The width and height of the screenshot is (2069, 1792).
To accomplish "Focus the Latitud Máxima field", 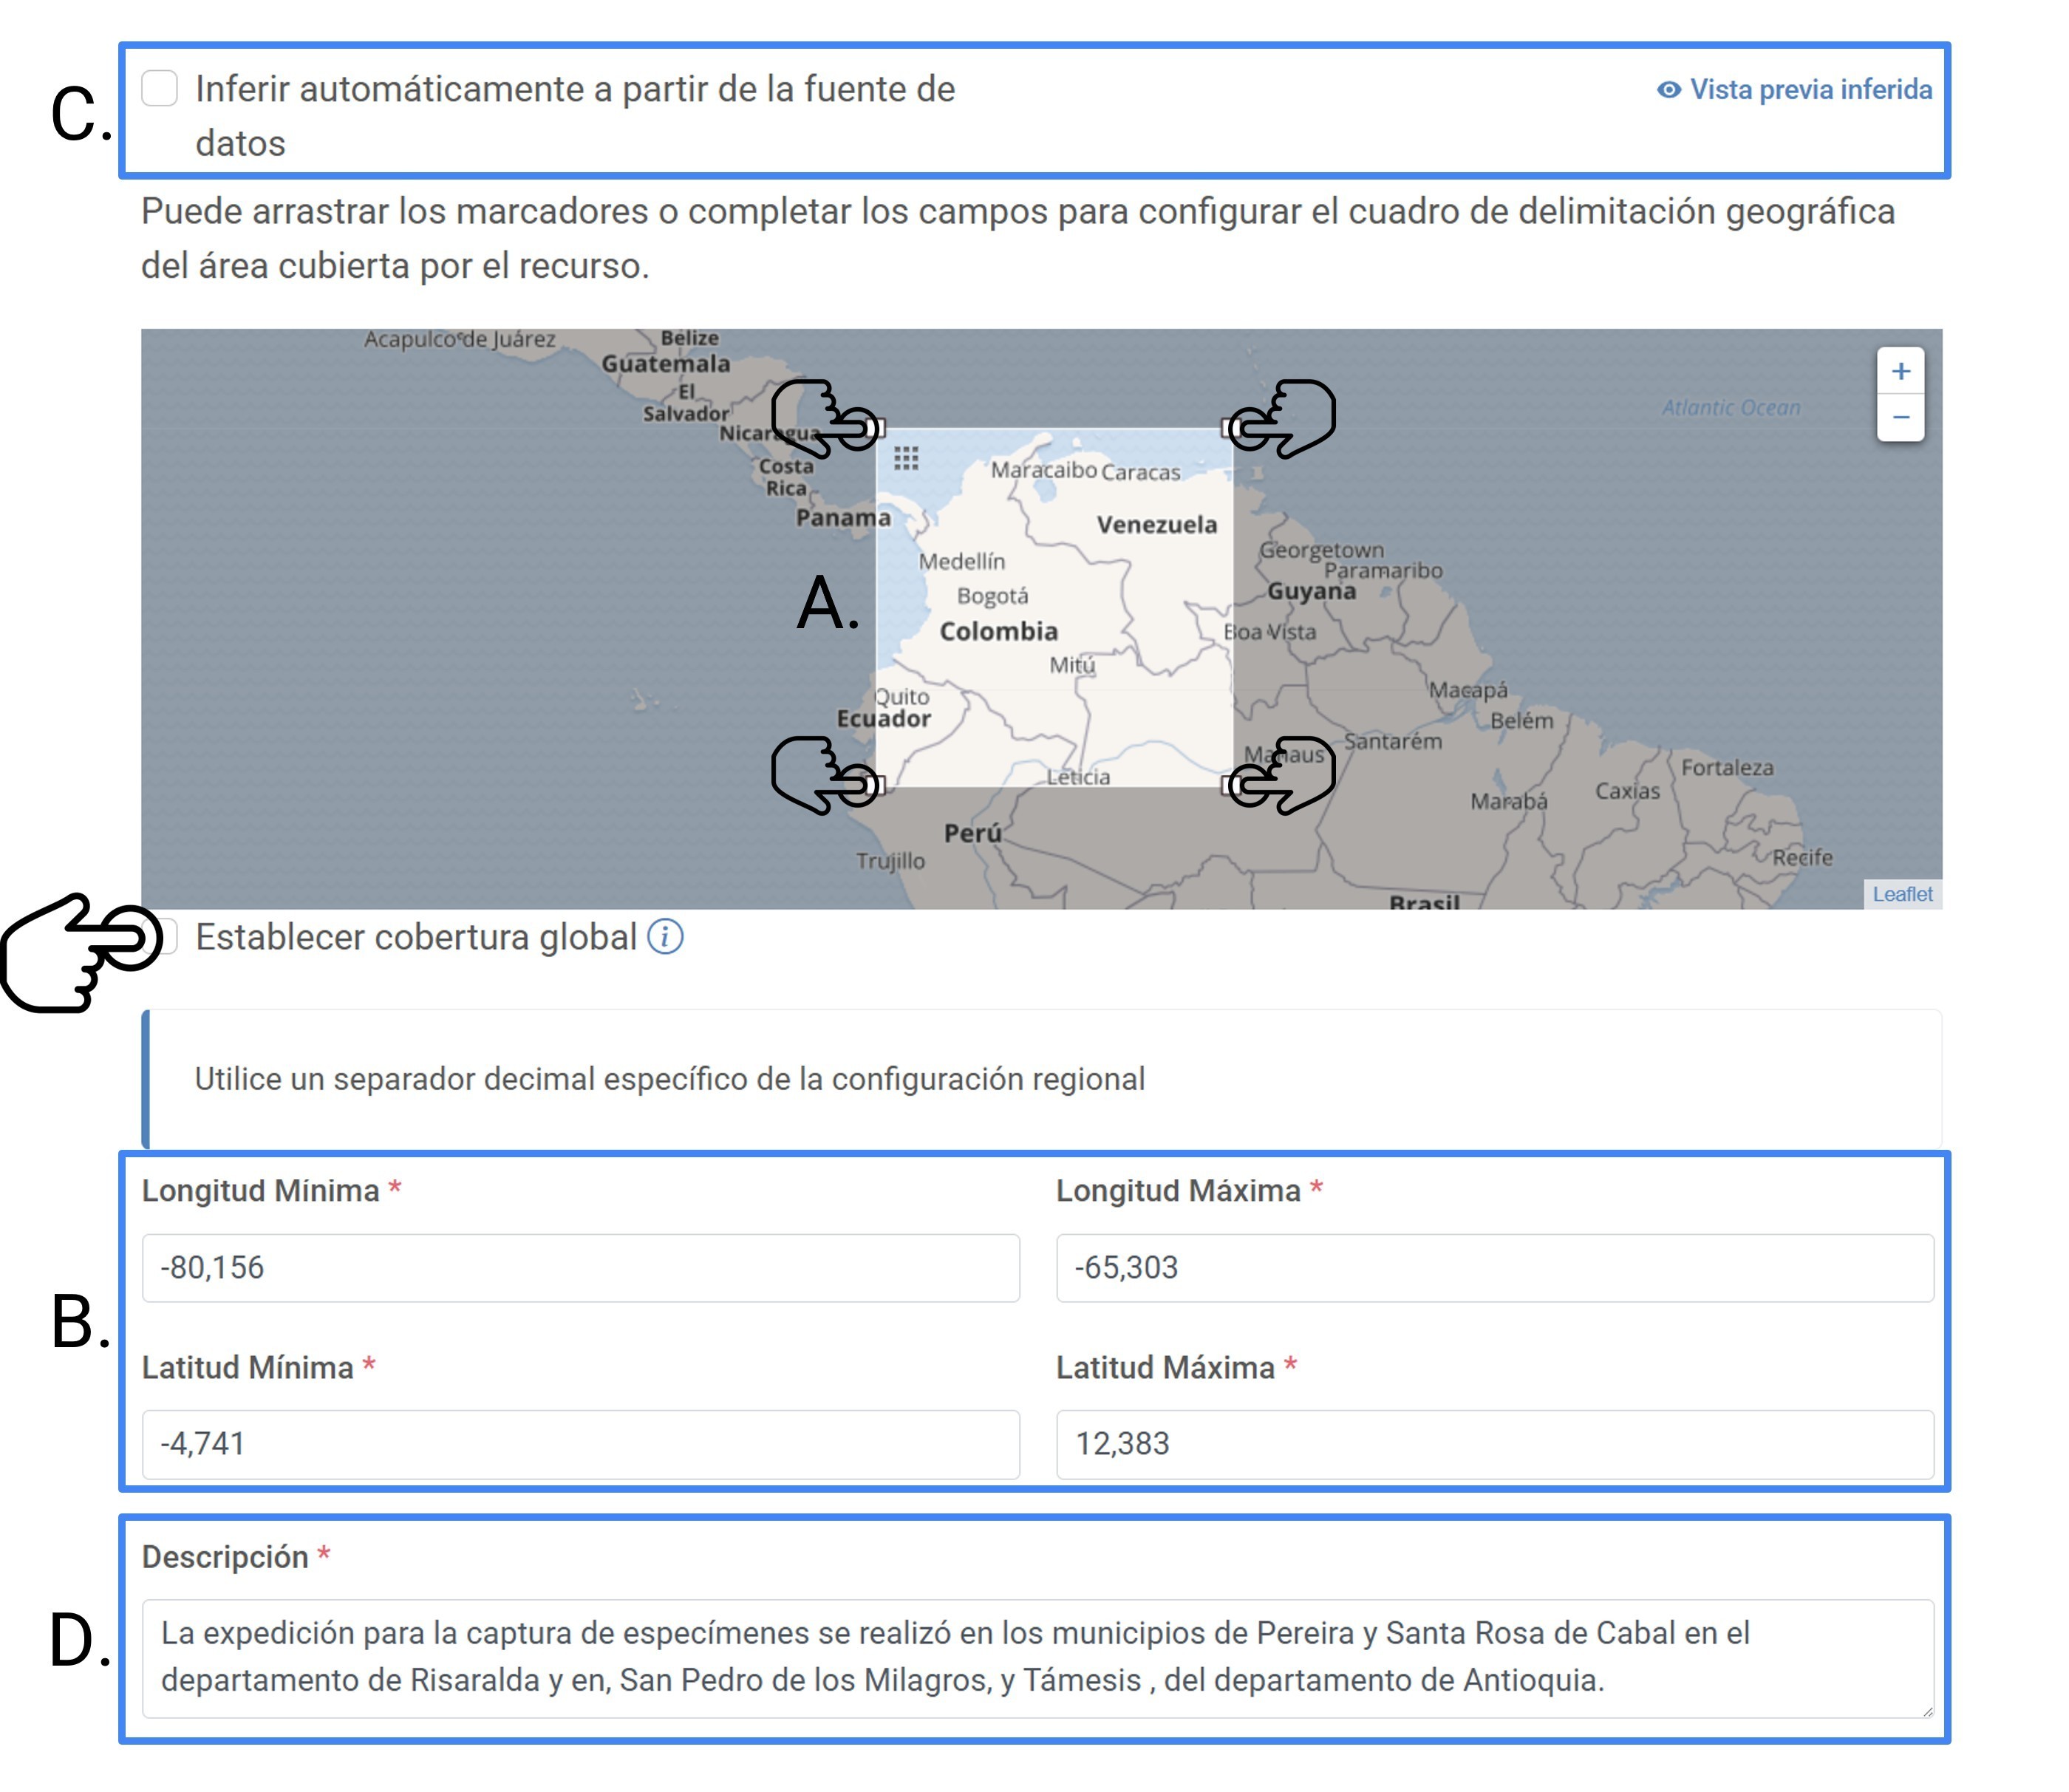I will click(x=1494, y=1443).
